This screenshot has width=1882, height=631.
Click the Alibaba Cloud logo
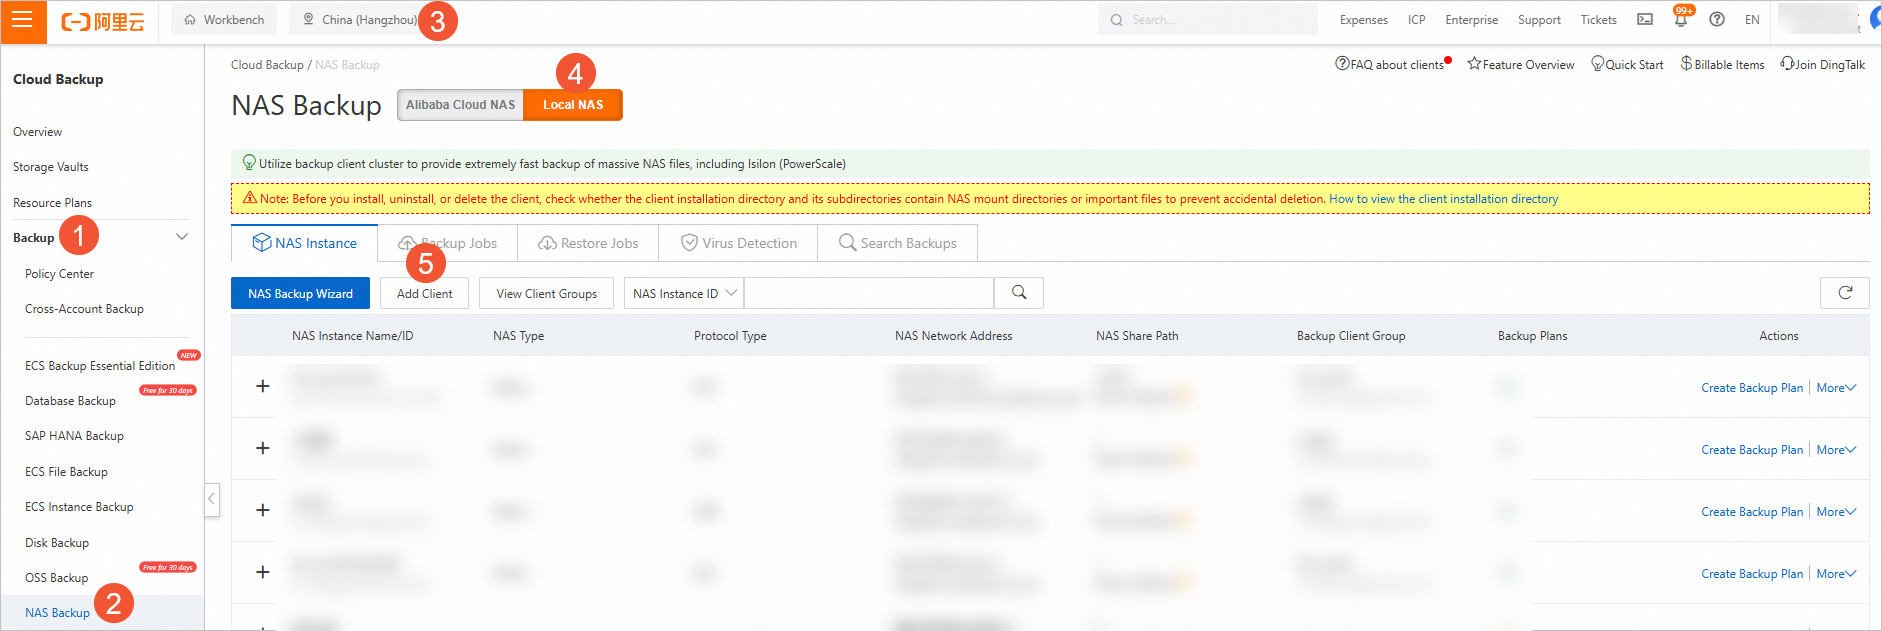coord(103,21)
